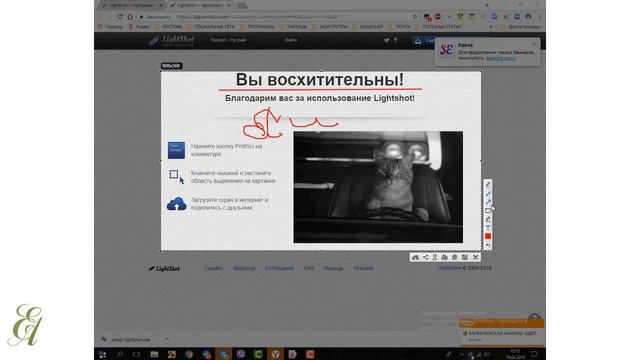Open Twitter icon in Lightshot header
This screenshot has height=360, width=640.
coord(386,40)
